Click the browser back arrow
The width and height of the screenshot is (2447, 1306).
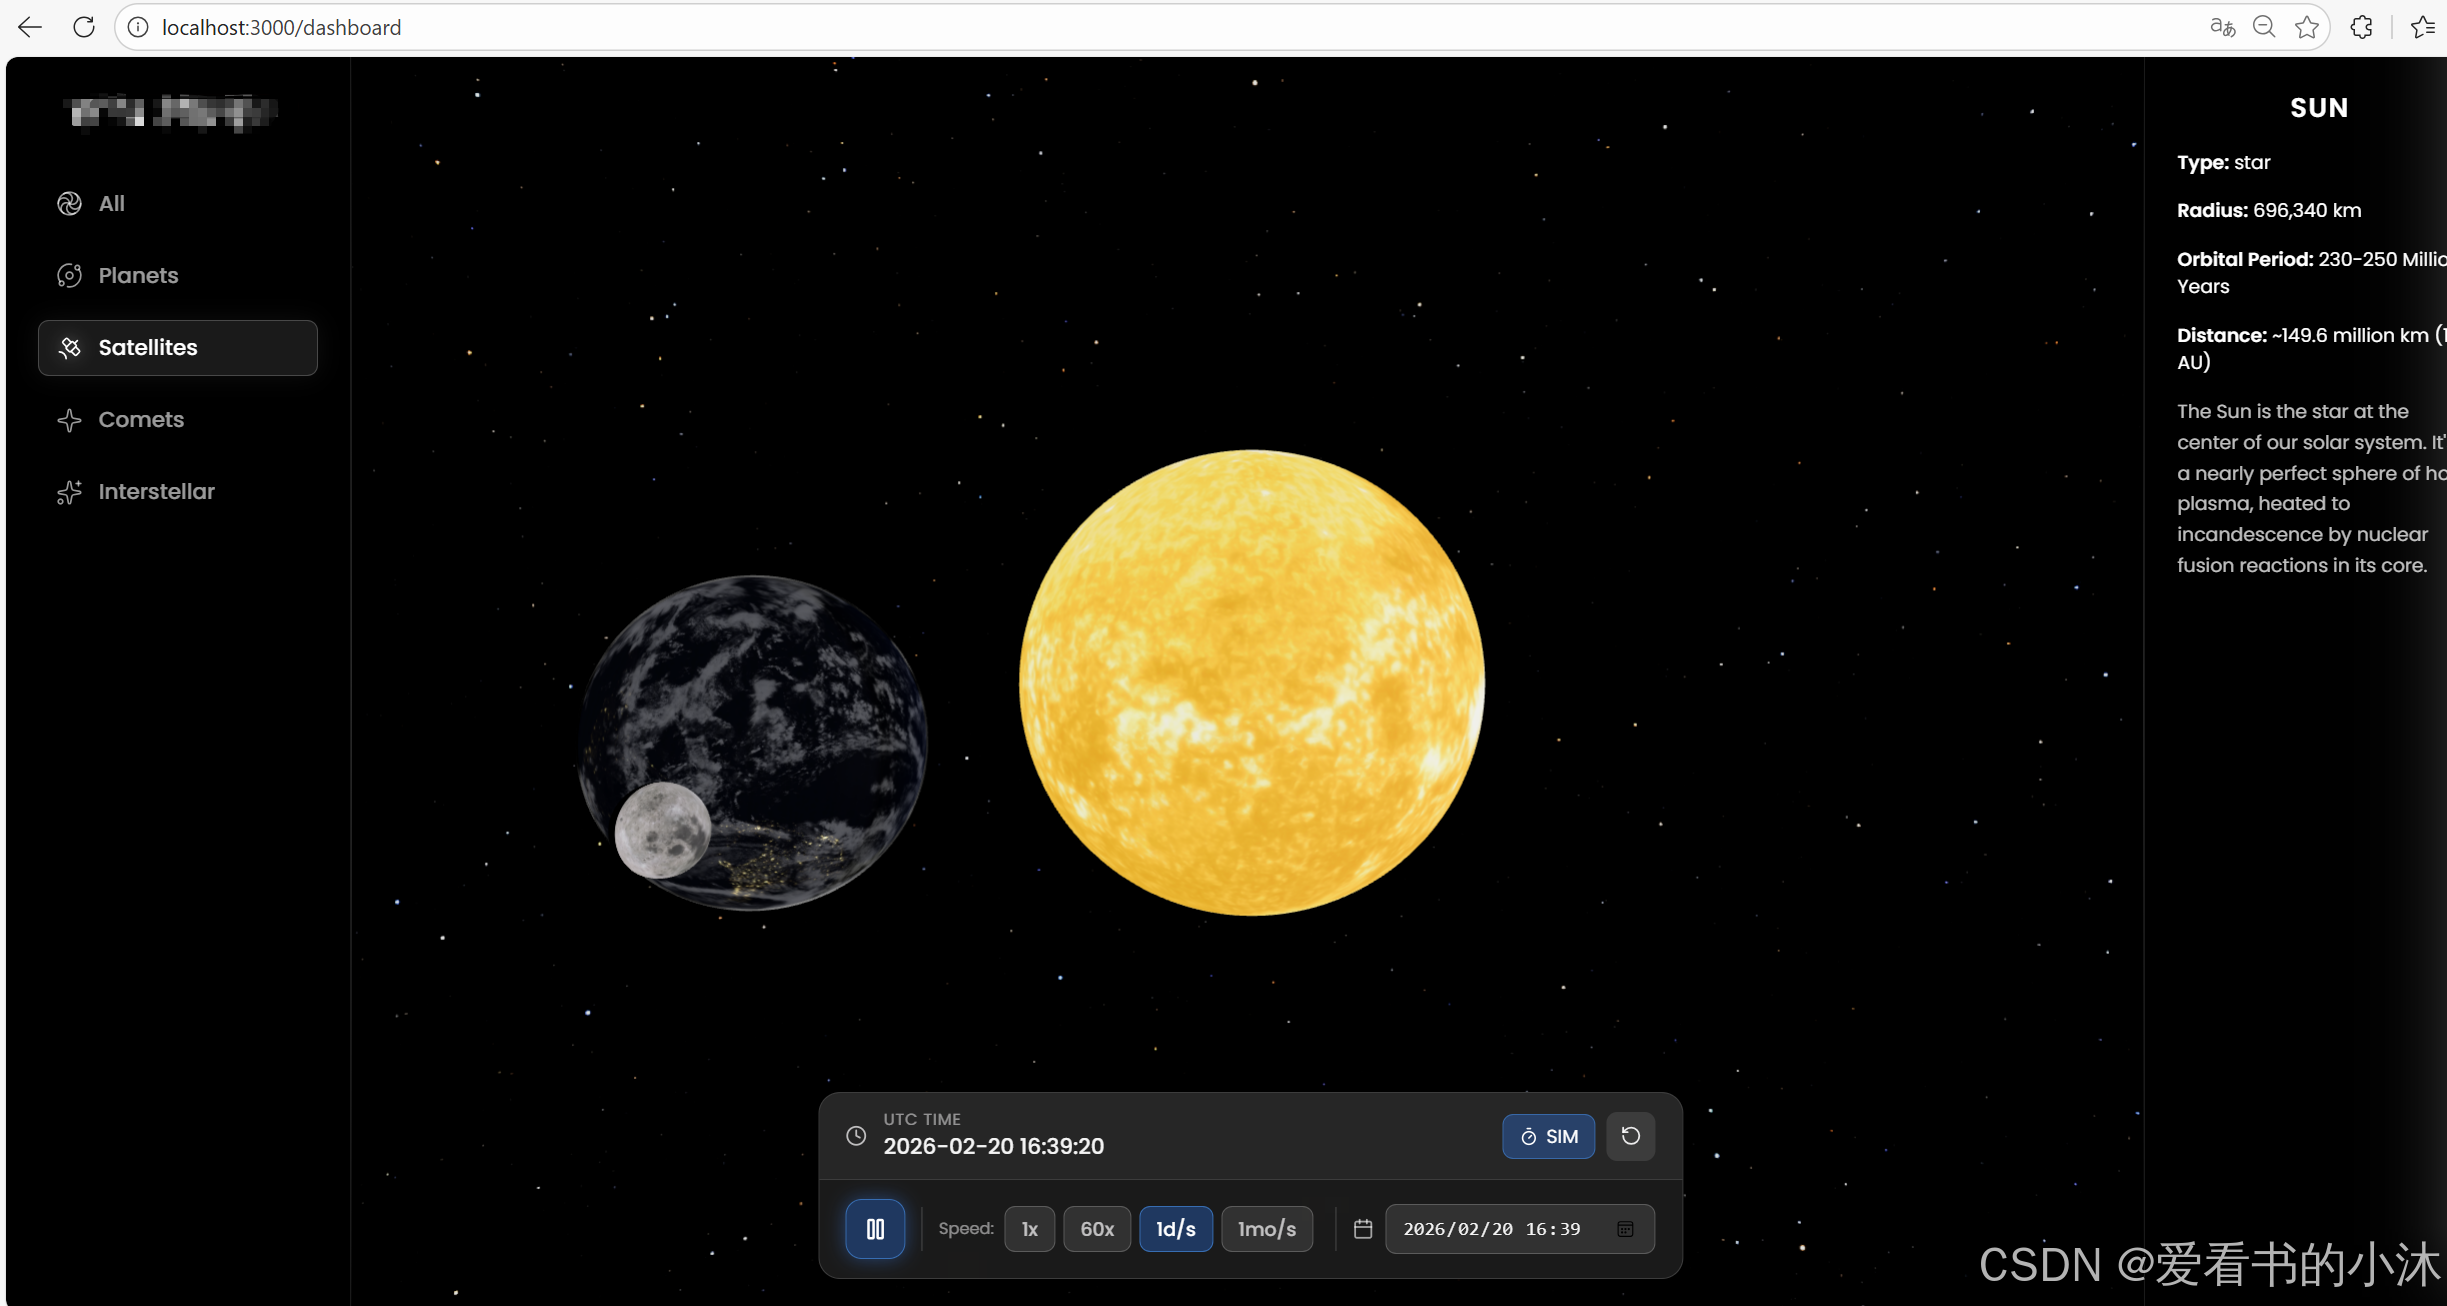coord(30,27)
